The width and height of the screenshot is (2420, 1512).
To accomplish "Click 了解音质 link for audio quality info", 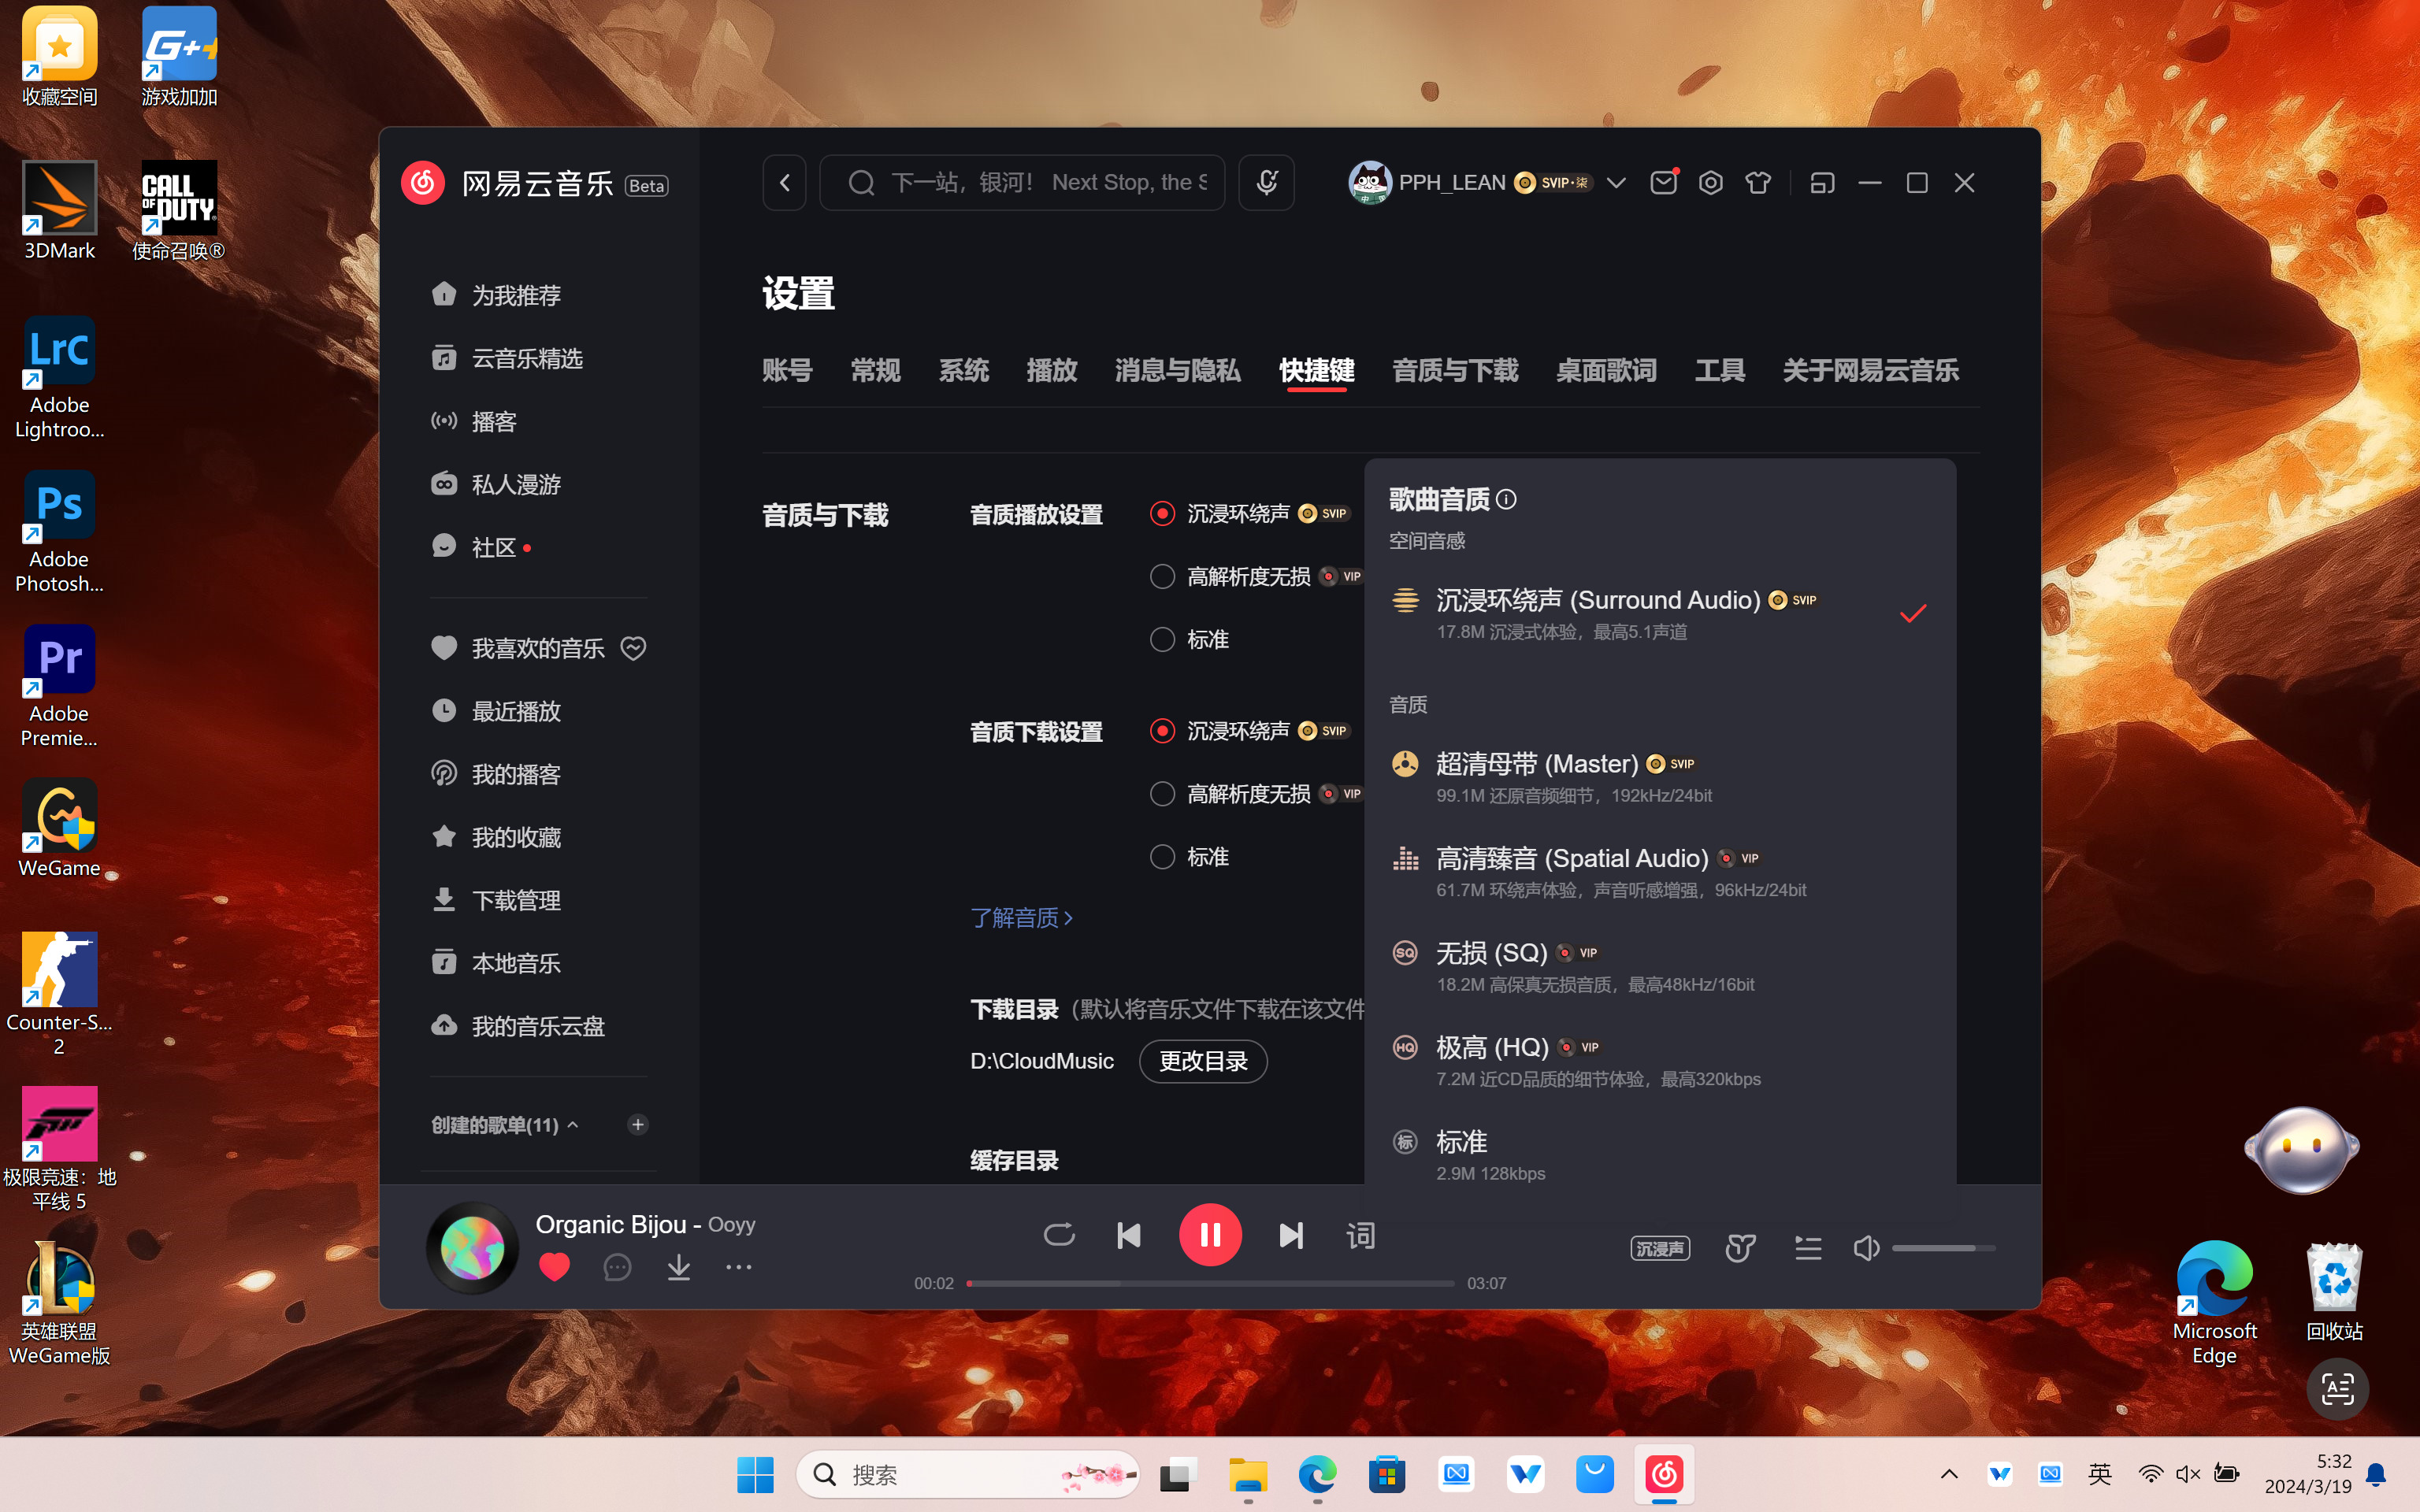I will click(1018, 918).
